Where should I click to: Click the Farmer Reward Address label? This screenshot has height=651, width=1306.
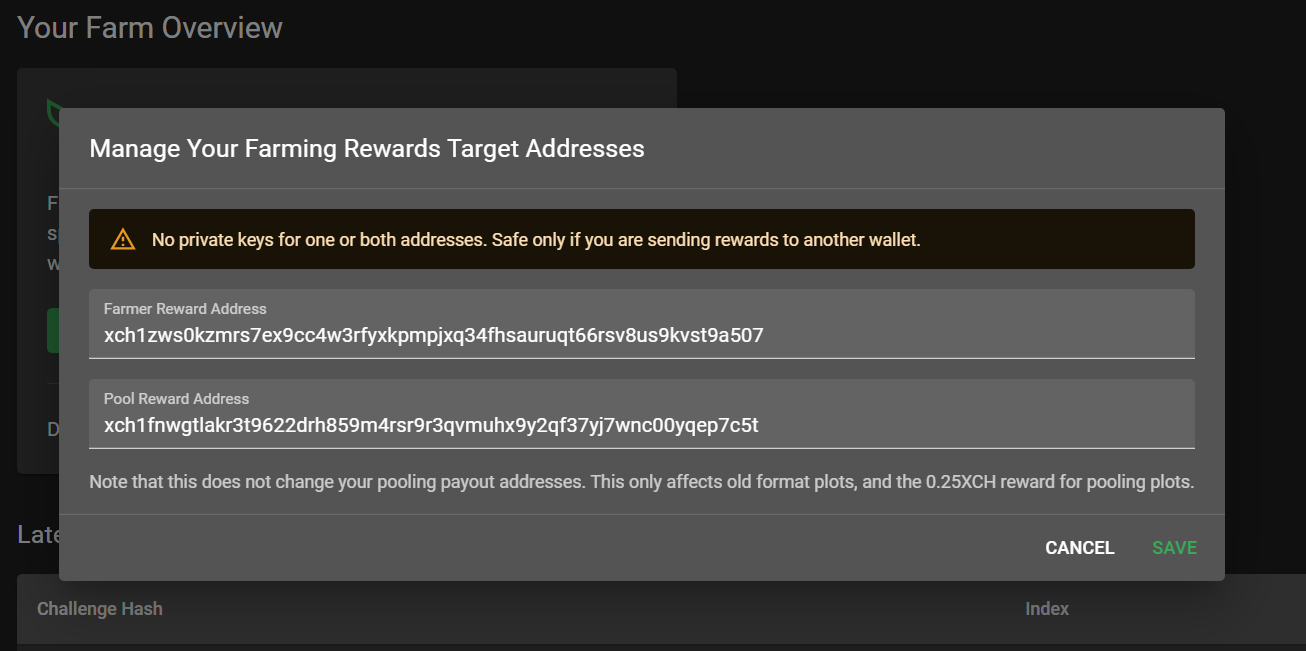[x=184, y=308]
